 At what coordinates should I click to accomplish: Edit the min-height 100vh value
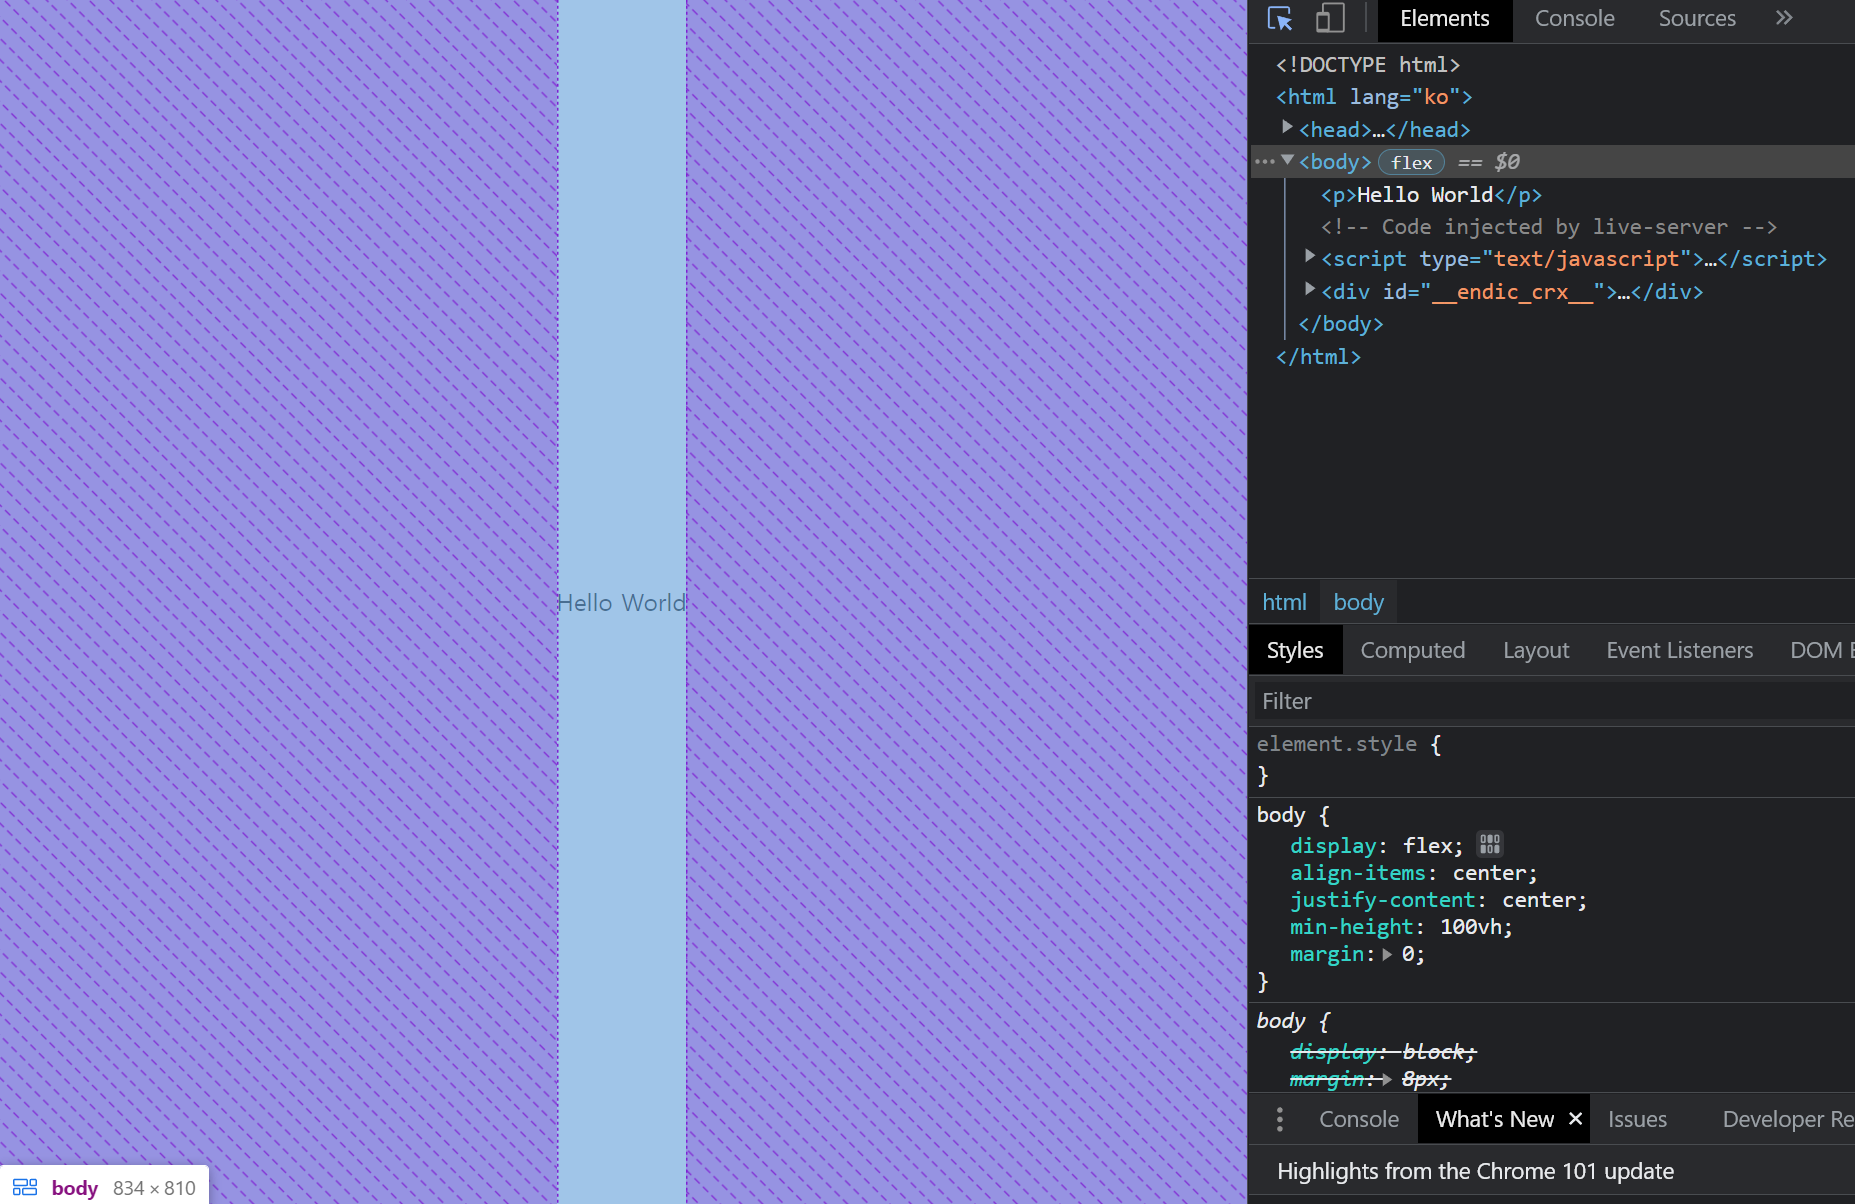coord(1470,927)
